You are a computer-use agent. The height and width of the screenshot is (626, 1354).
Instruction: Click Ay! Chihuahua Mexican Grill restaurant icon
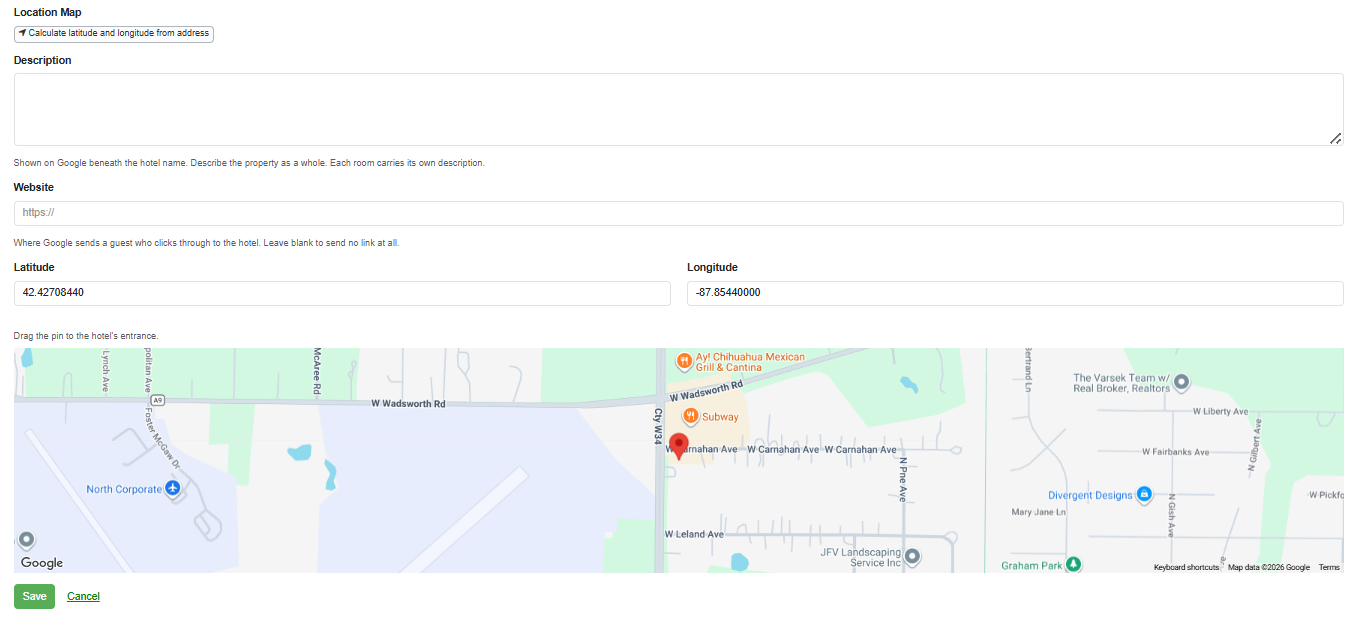pyautogui.click(x=684, y=361)
